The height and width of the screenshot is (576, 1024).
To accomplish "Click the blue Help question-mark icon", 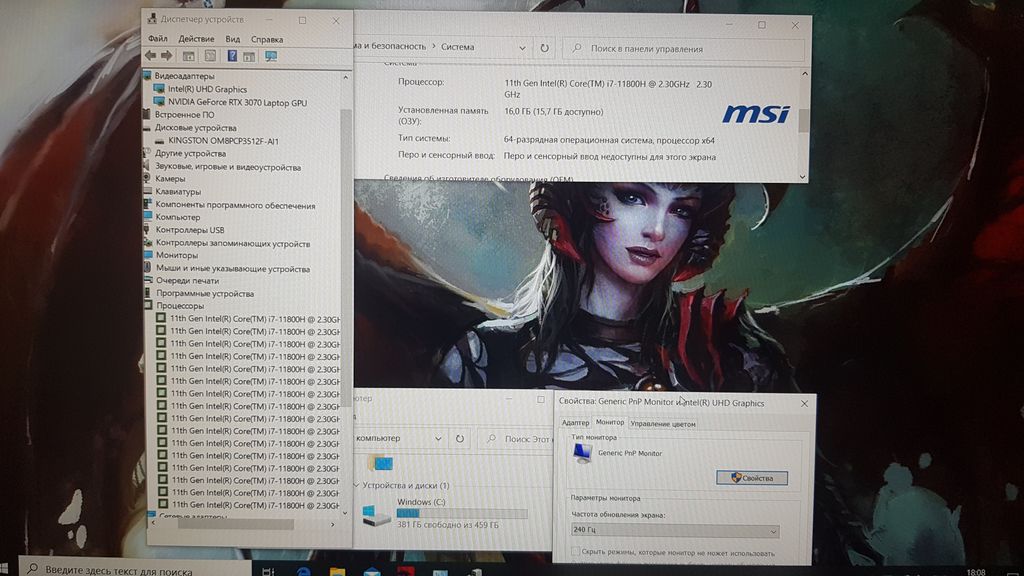I will [232, 56].
